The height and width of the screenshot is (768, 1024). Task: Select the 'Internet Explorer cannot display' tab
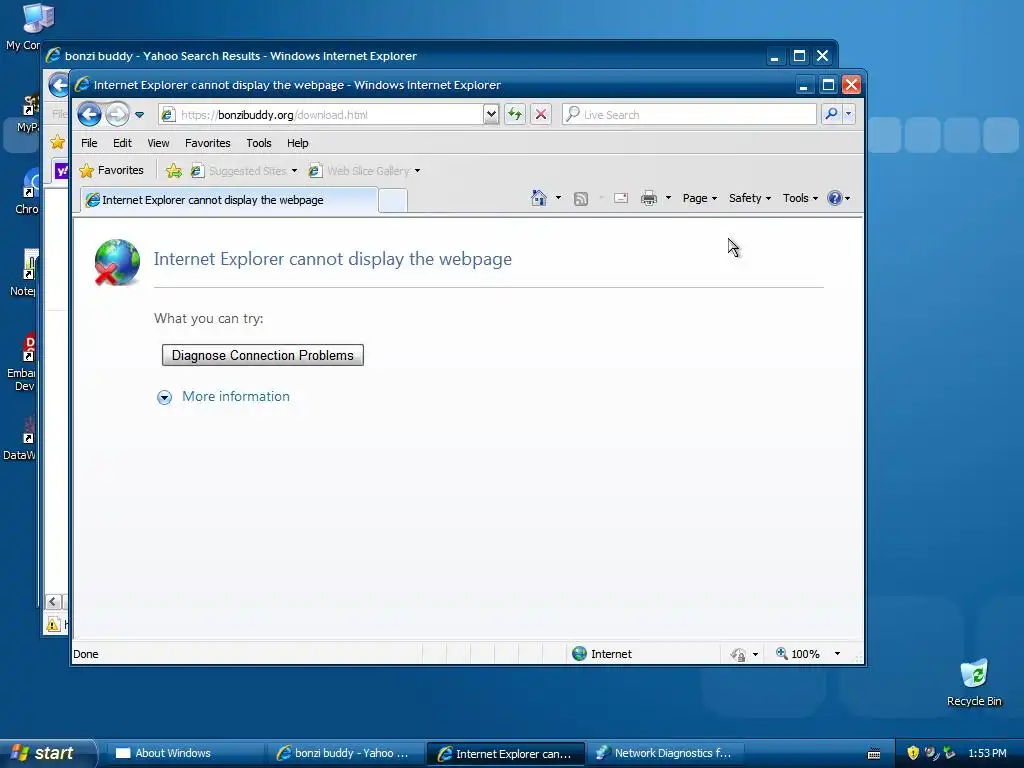(229, 200)
